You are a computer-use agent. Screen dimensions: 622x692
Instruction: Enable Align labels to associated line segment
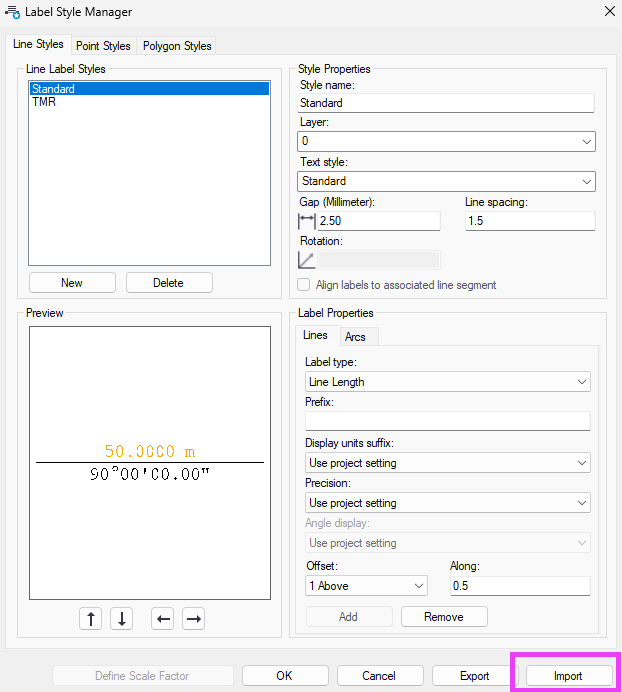tap(304, 285)
